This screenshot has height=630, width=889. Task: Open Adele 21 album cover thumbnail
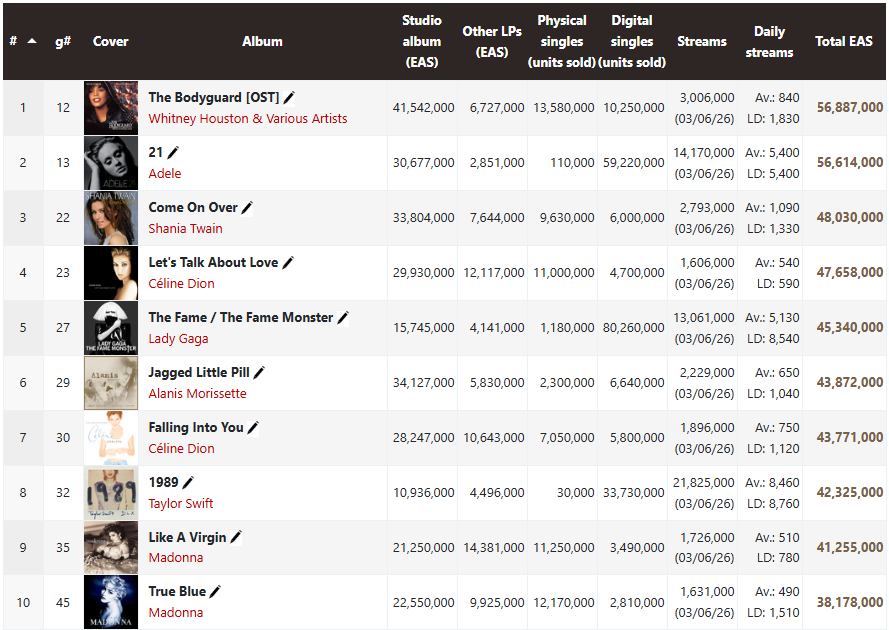point(111,163)
